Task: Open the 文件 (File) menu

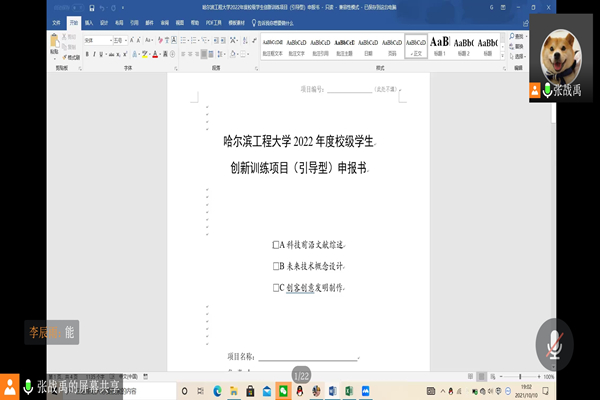Action: pyautogui.click(x=56, y=21)
